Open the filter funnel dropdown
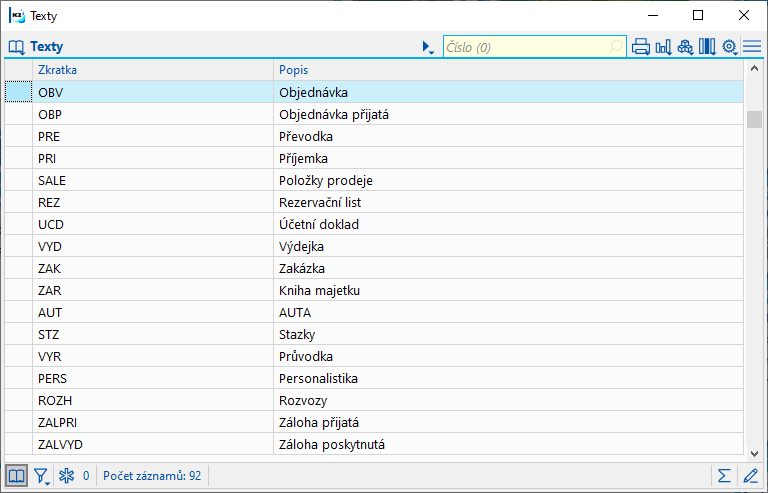Screen dimensions: 768x493 [x=42, y=475]
